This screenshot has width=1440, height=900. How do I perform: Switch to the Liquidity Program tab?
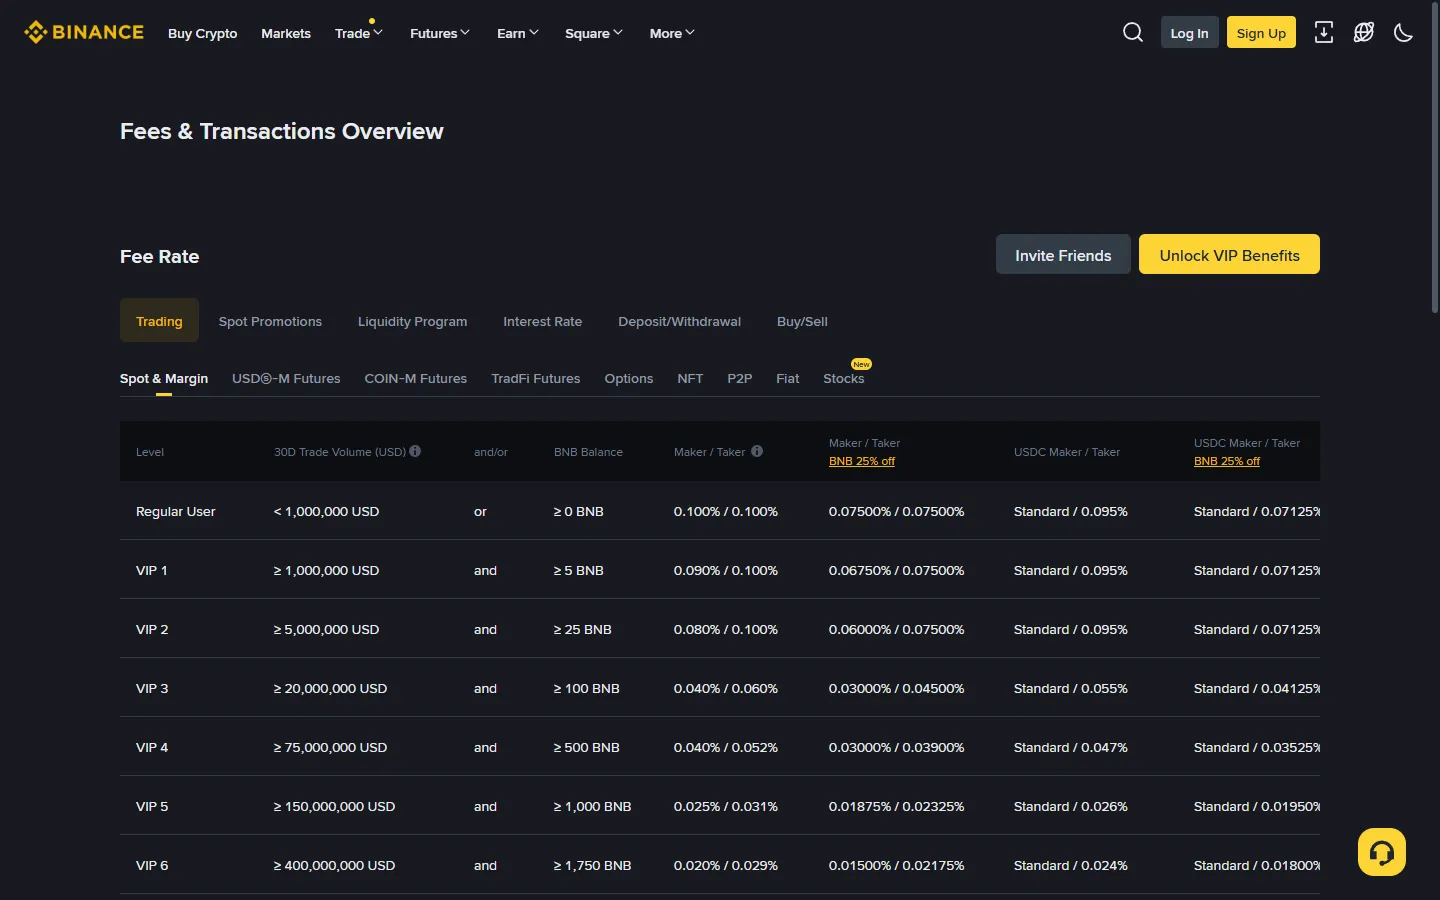click(413, 321)
